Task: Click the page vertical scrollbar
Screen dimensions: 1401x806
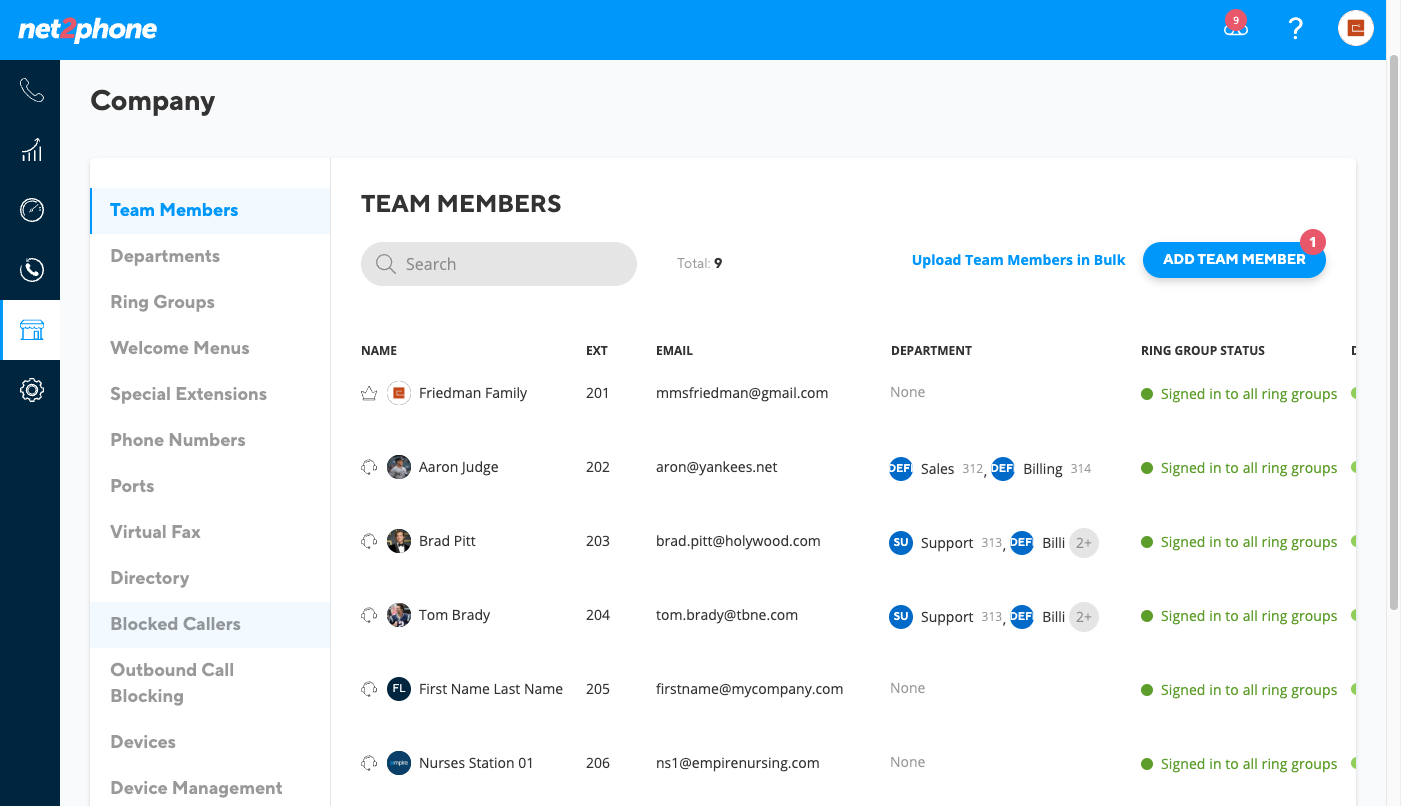Action: [1394, 330]
